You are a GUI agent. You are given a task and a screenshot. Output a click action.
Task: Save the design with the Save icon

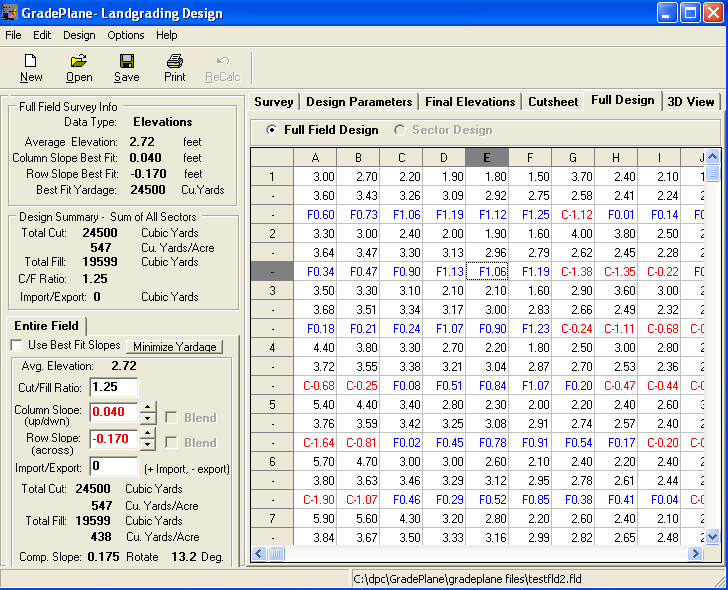(127, 67)
